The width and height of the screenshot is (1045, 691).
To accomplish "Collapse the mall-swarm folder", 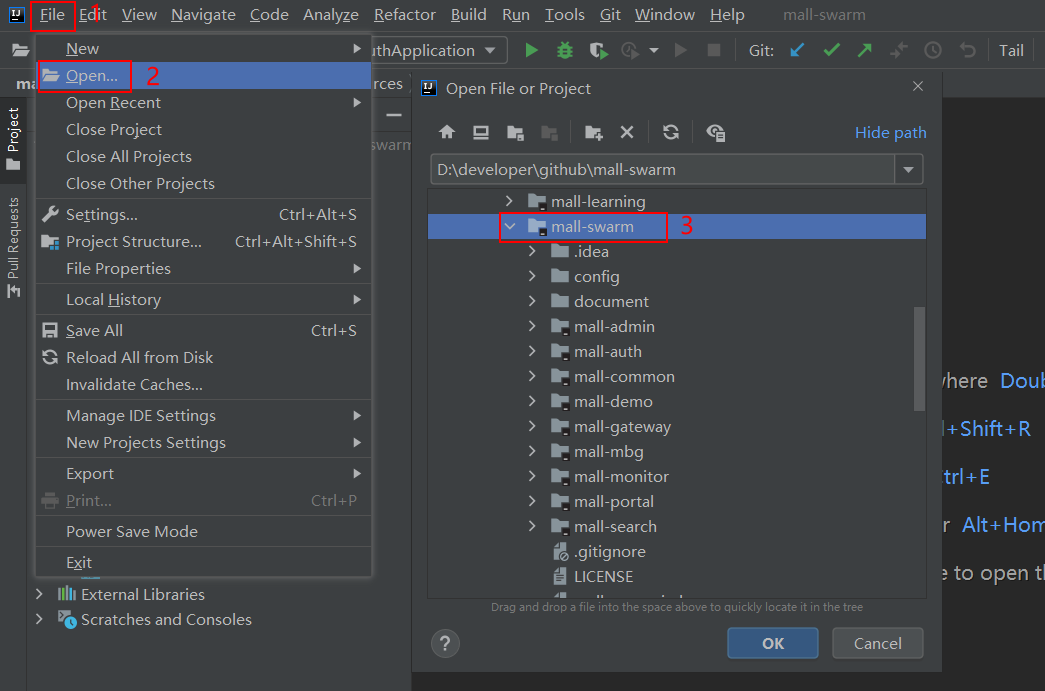I will point(510,227).
